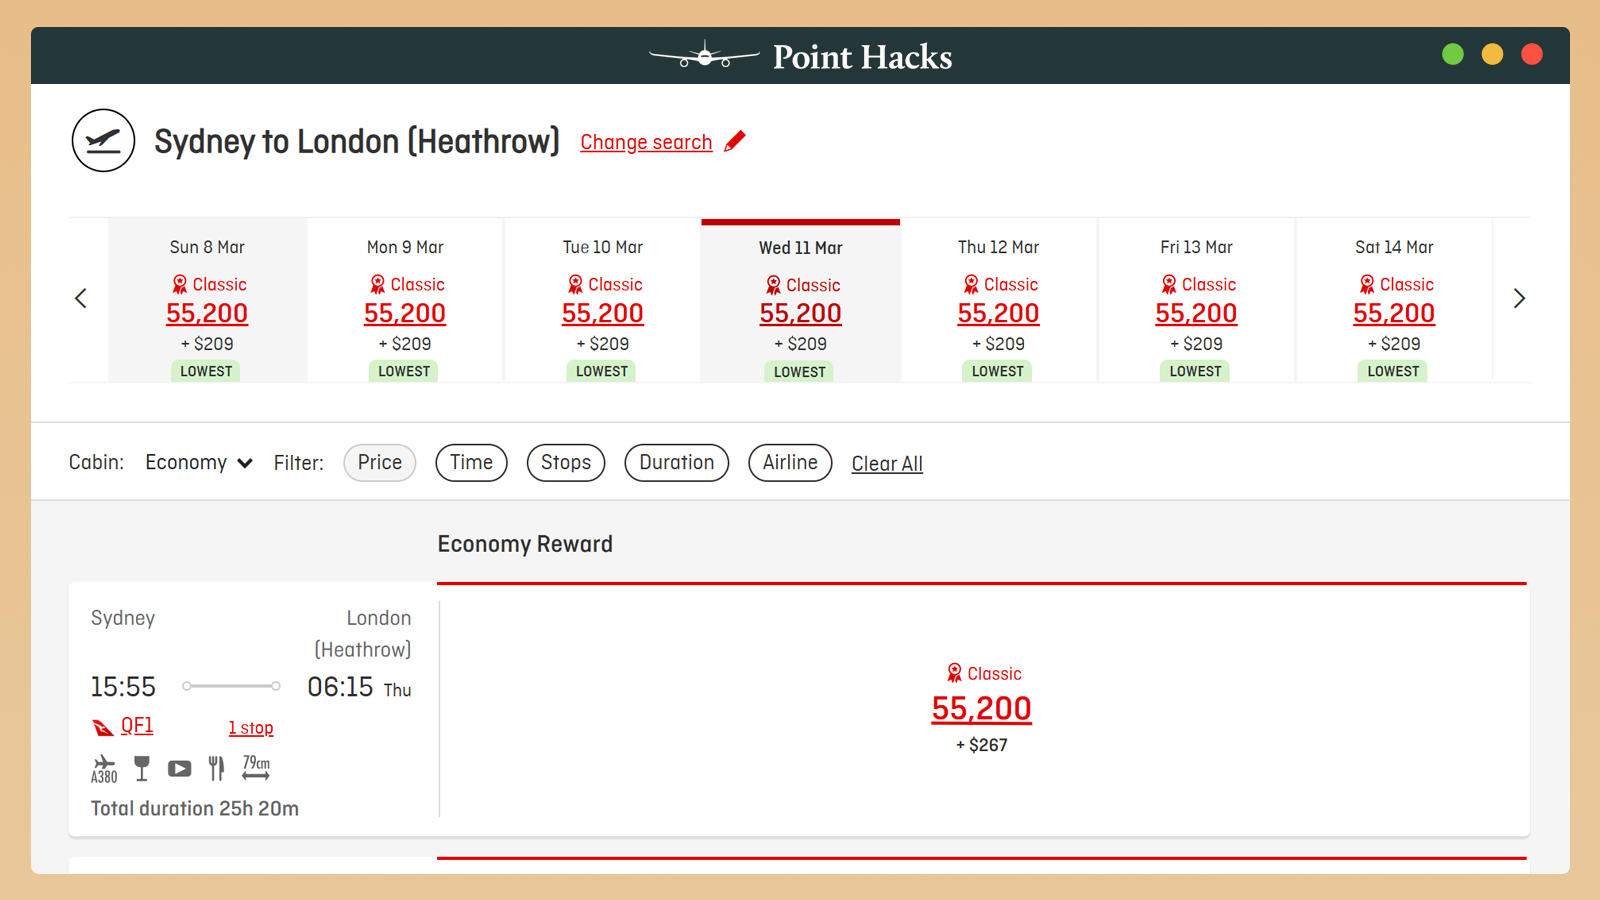This screenshot has height=900, width=1600.
Task: Click the fork and knife meal icon
Action: (x=216, y=768)
